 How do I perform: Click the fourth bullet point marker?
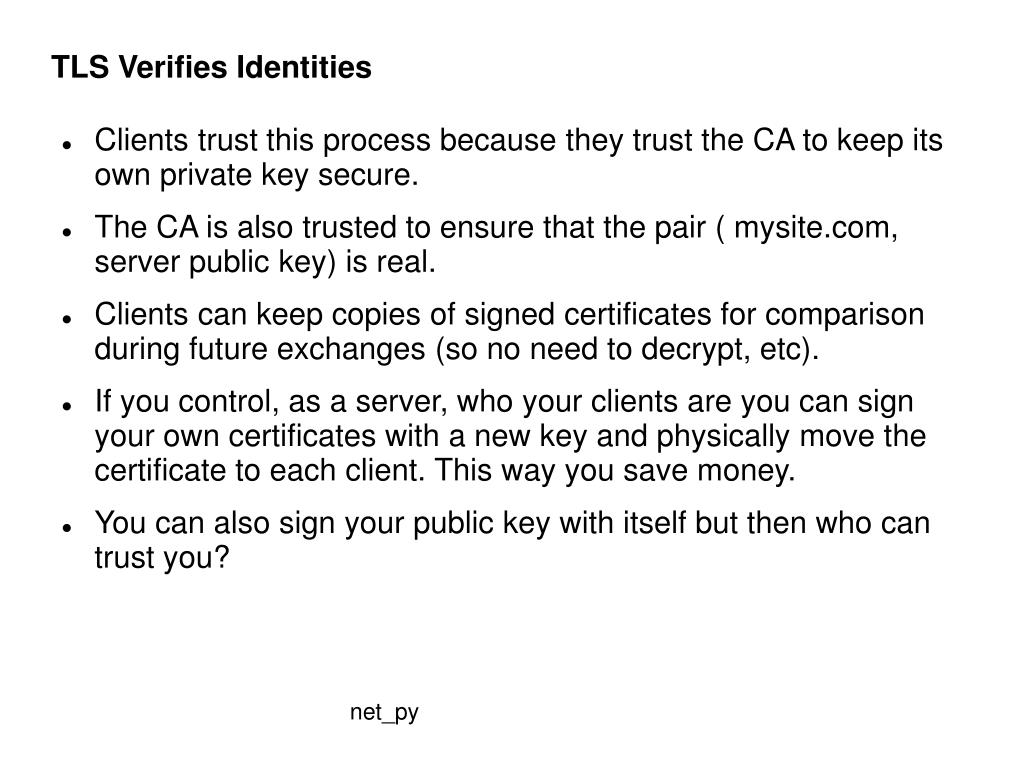[67, 406]
